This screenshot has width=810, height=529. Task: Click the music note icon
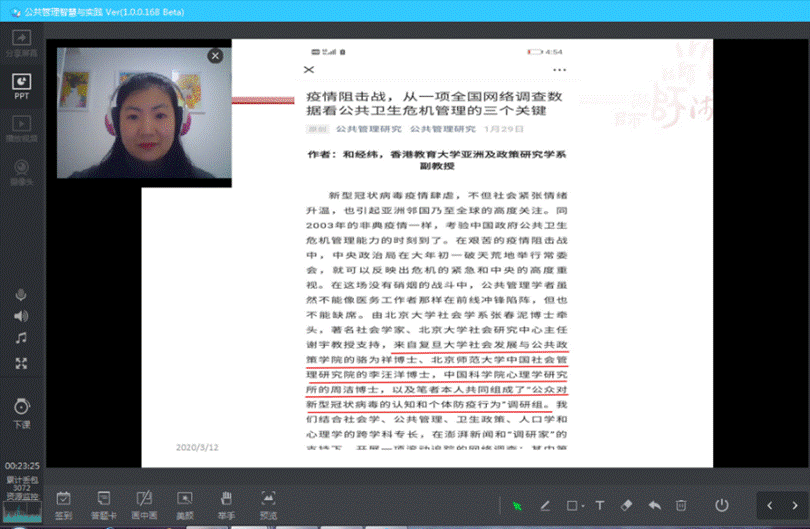pos(21,339)
